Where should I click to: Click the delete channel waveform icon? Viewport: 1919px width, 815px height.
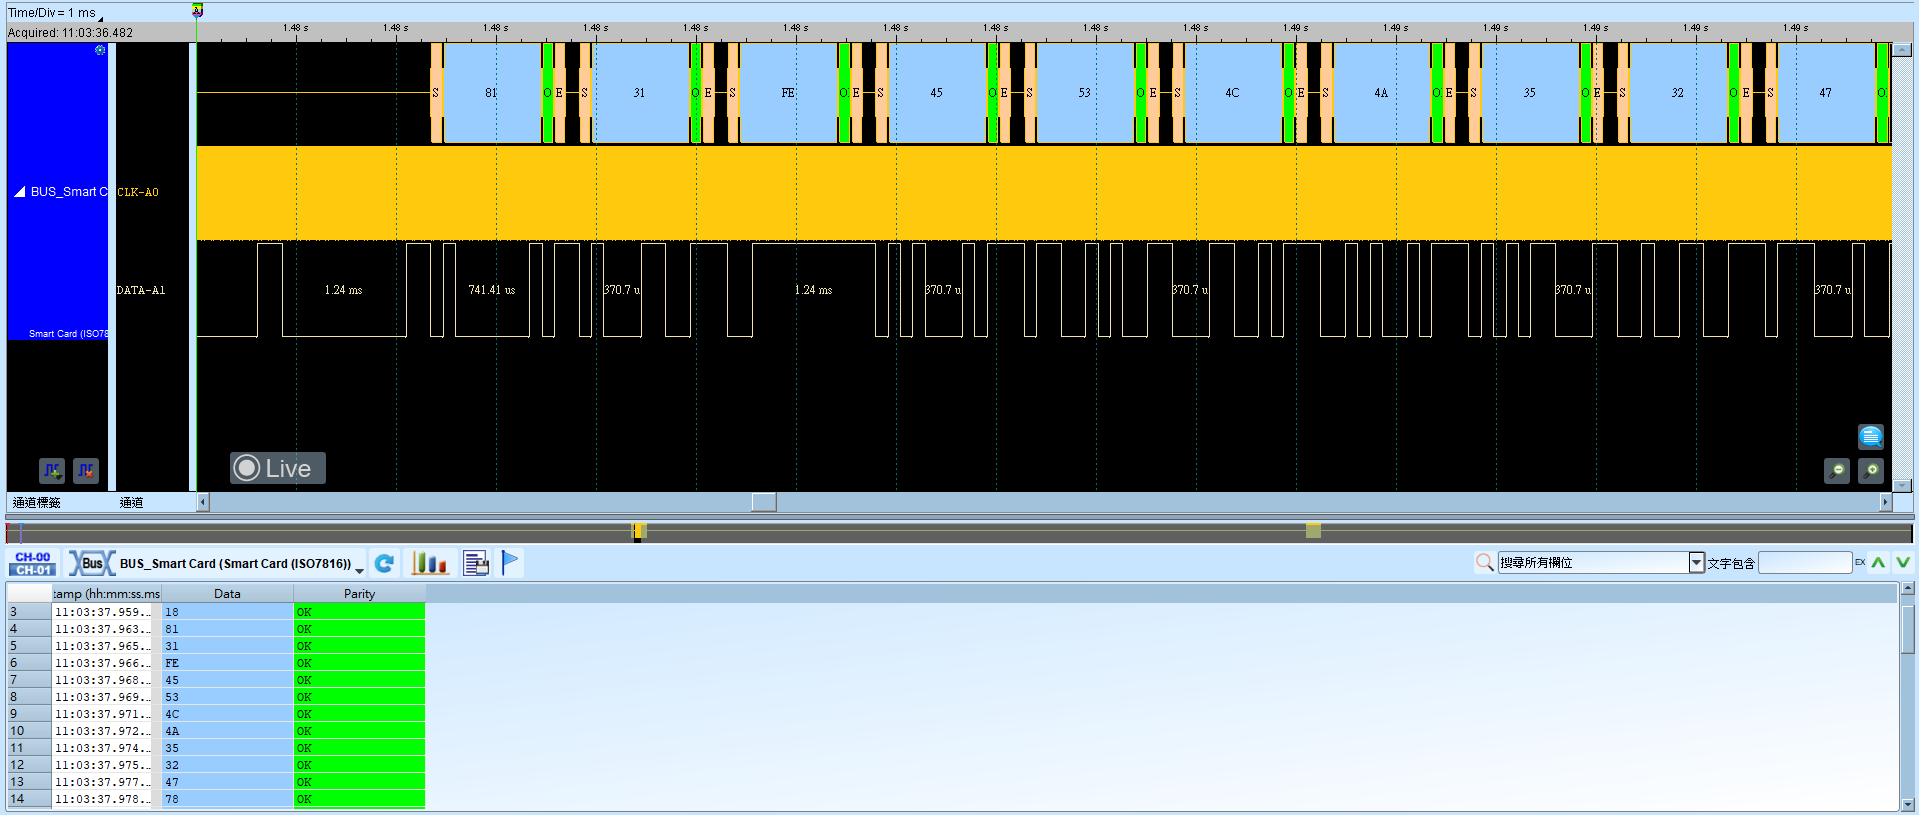[x=86, y=470]
